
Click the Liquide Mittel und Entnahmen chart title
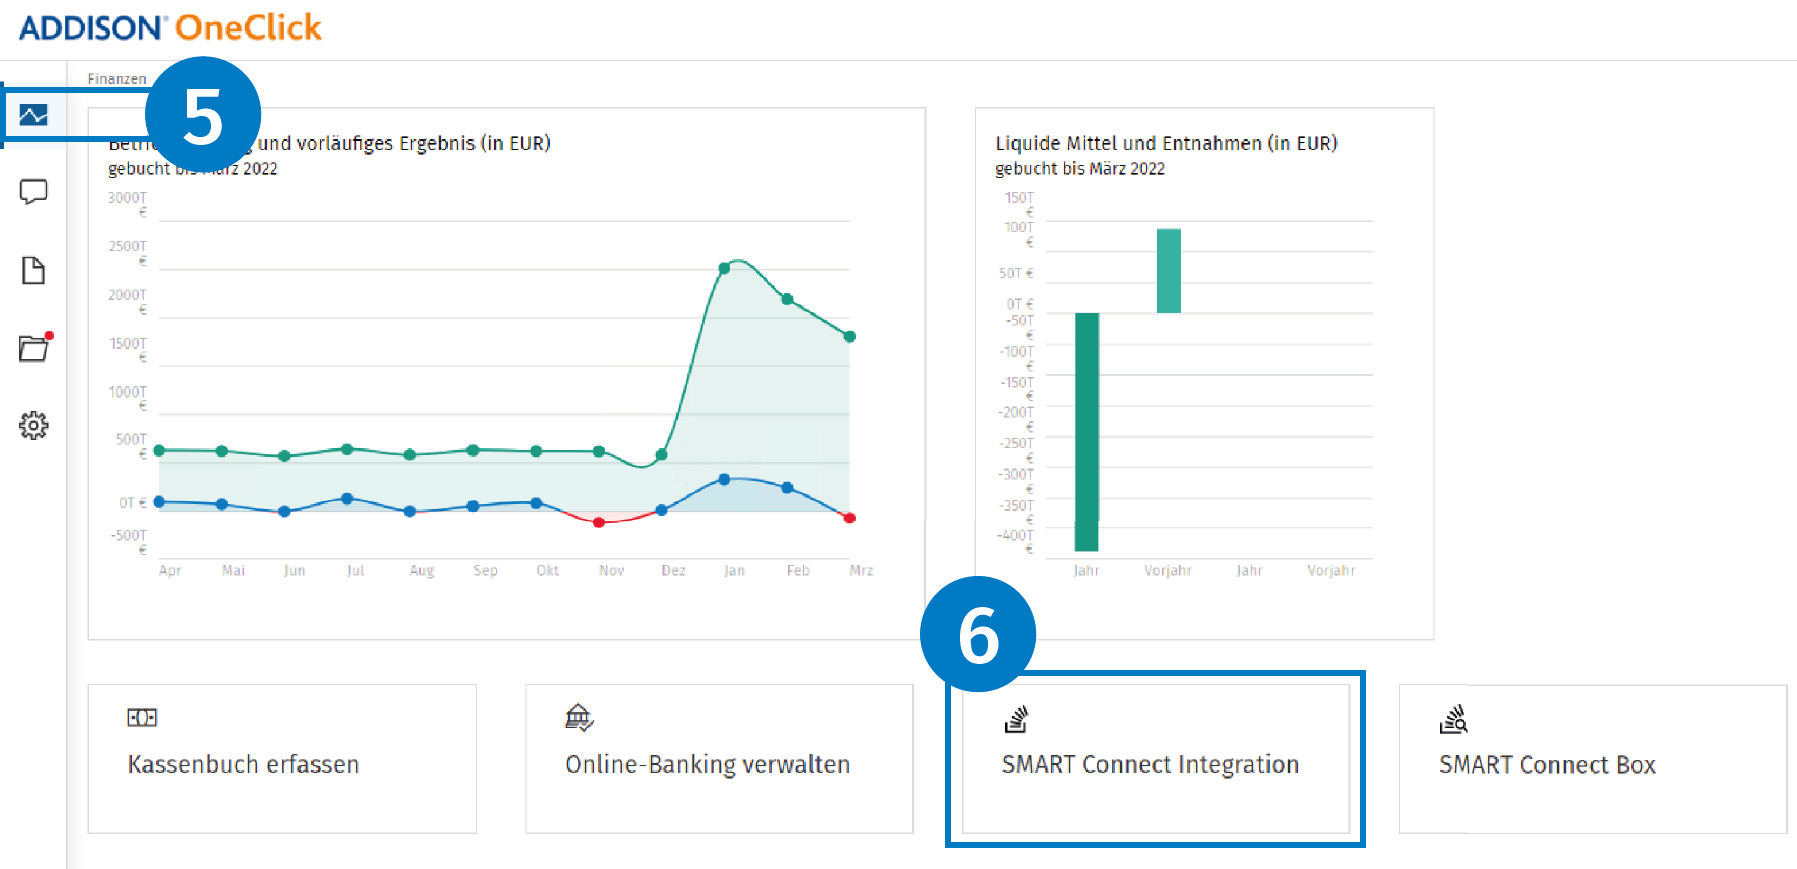1166,143
